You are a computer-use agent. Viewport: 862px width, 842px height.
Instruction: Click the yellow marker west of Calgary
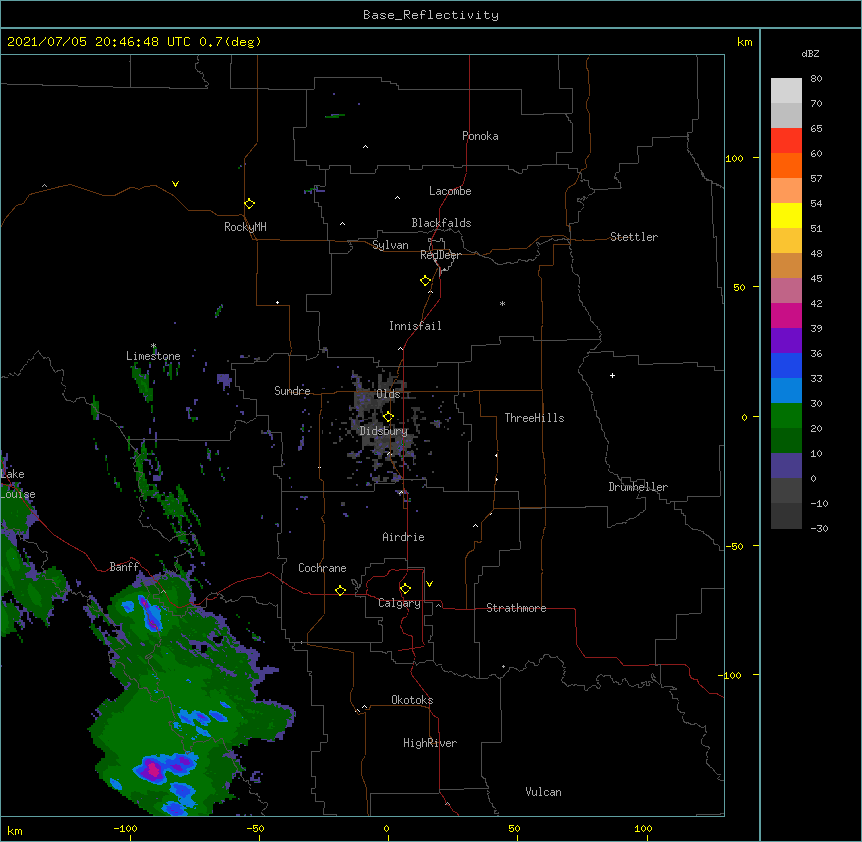tap(340, 590)
